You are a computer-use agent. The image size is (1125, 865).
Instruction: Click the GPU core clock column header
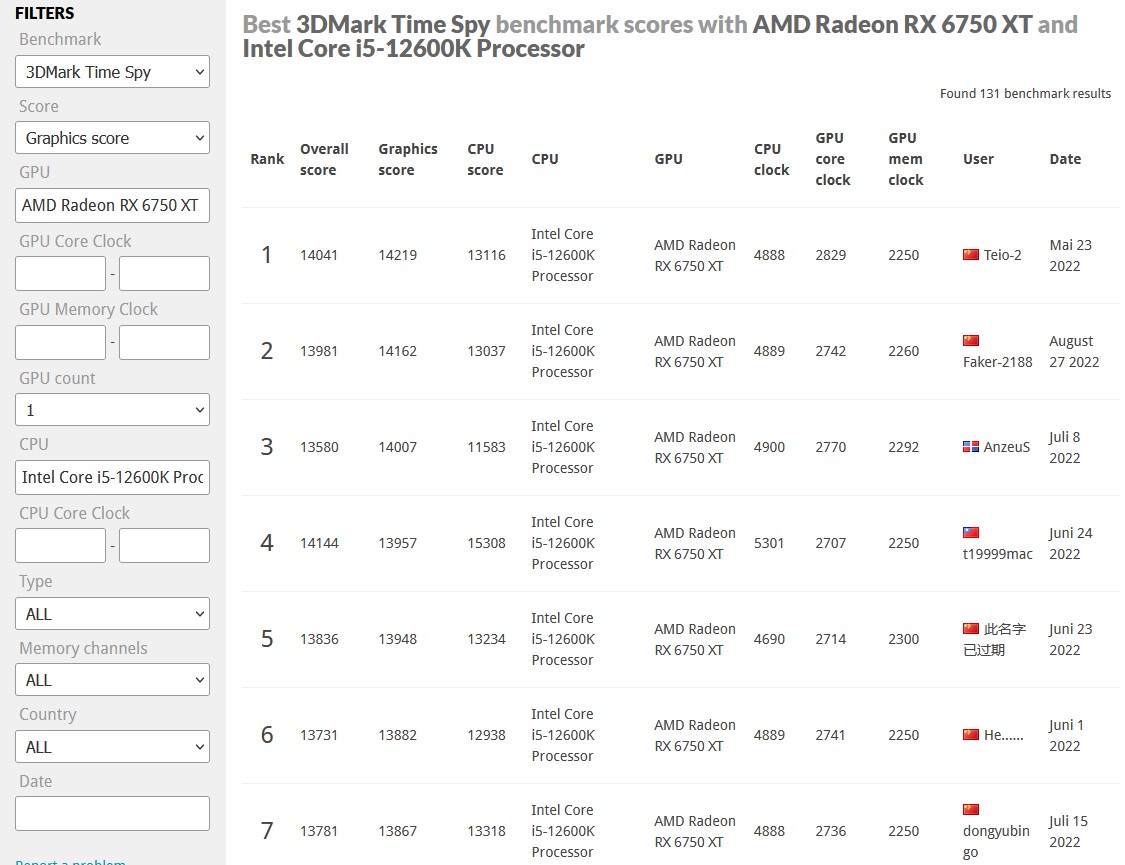(x=832, y=159)
